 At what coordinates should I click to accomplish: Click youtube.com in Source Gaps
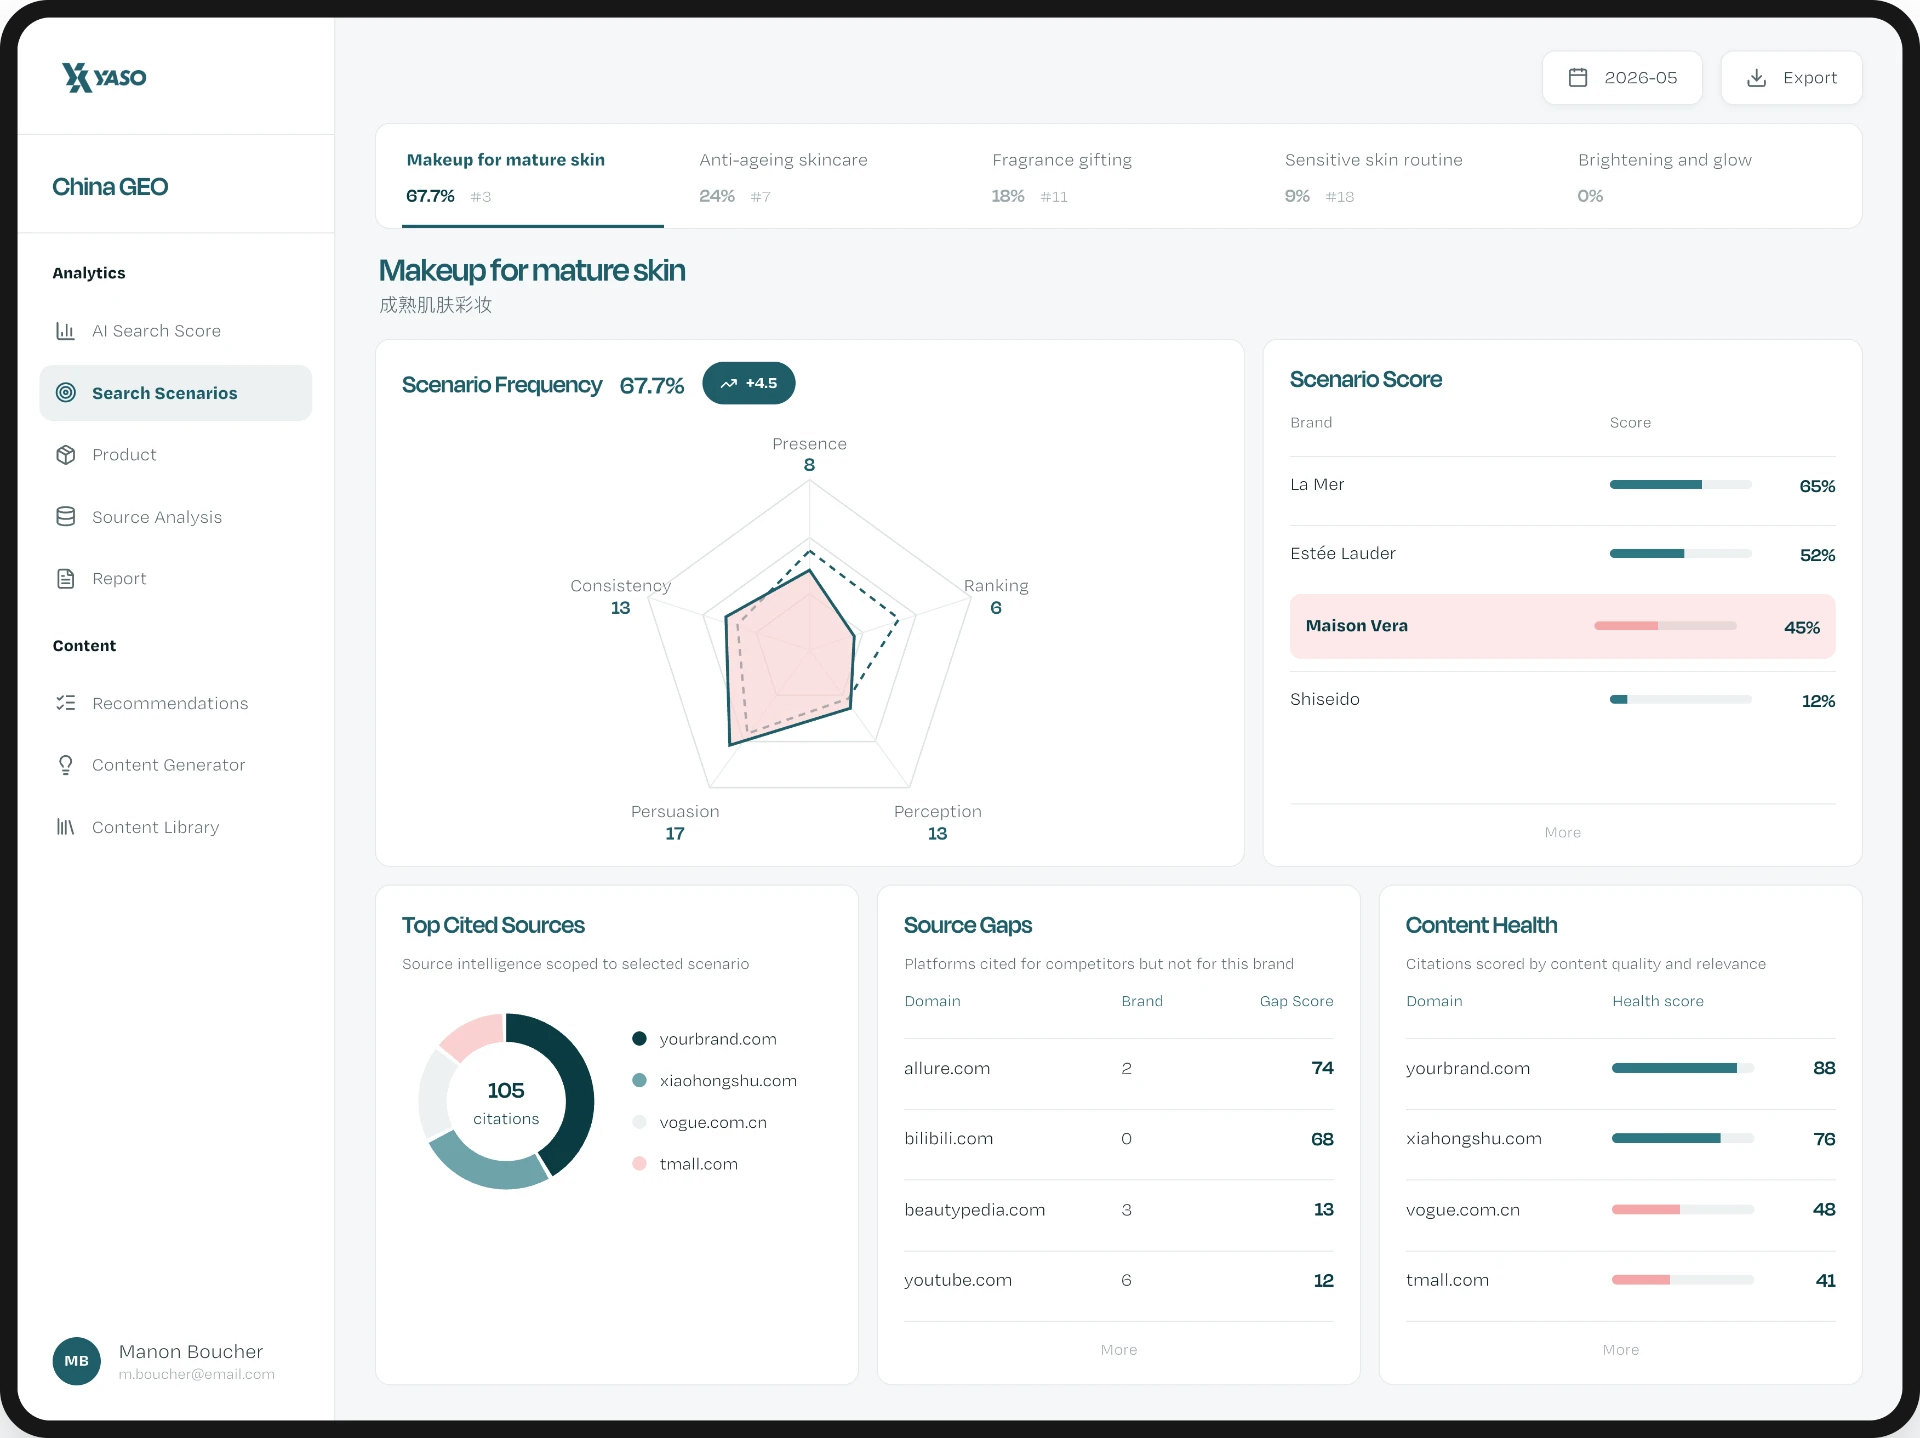957,1280
